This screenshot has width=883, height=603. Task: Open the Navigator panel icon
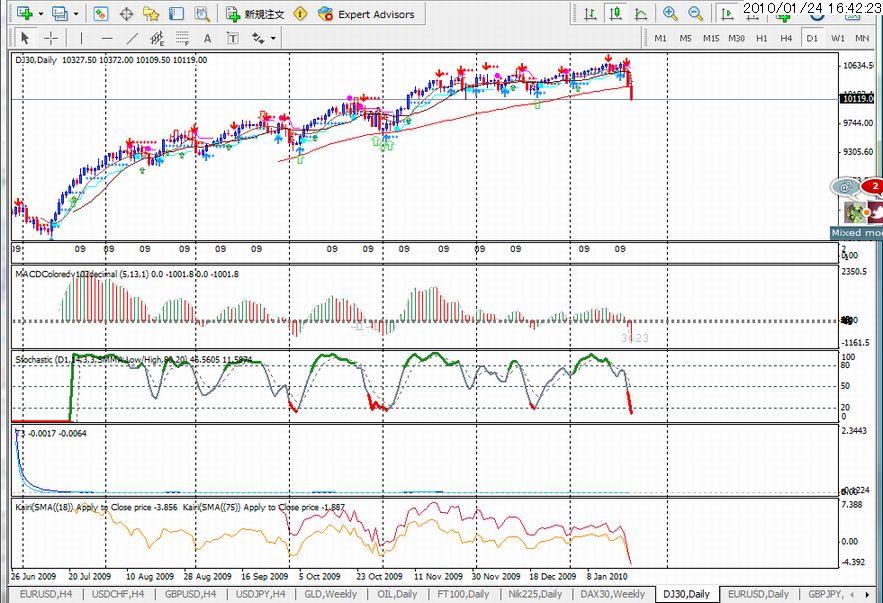tap(151, 14)
